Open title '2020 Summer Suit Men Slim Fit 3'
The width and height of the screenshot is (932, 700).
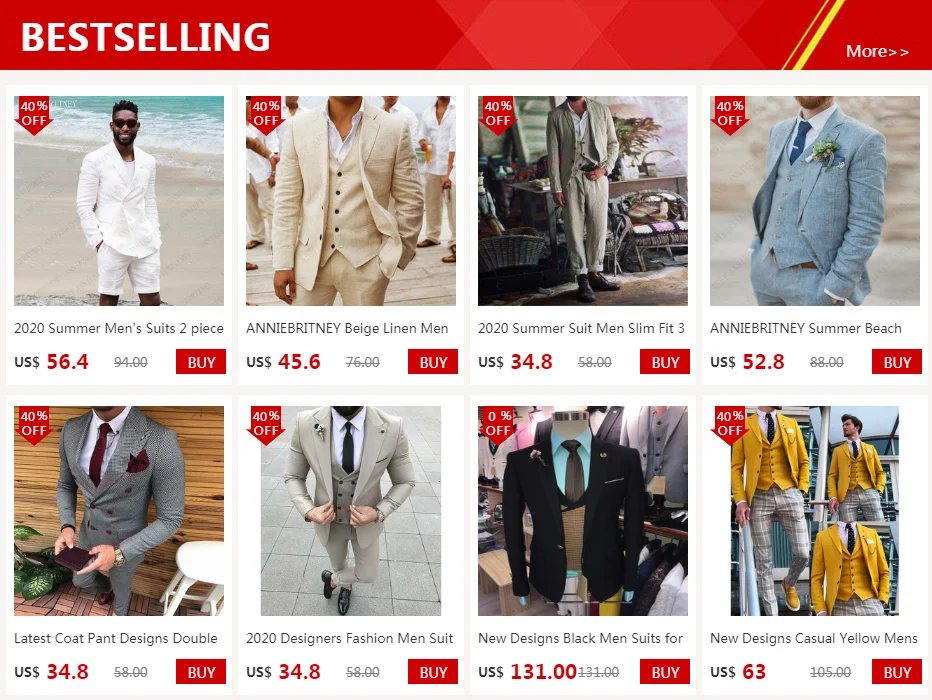(x=581, y=328)
